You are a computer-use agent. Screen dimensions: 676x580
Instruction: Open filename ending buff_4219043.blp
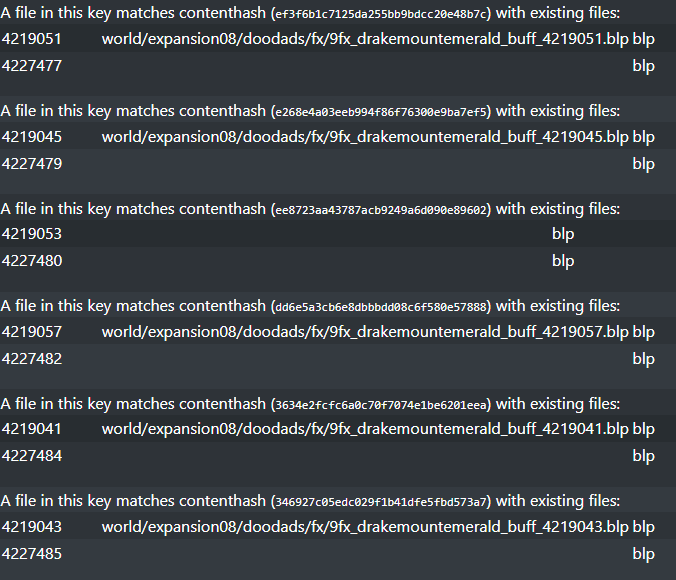pyautogui.click(x=365, y=527)
